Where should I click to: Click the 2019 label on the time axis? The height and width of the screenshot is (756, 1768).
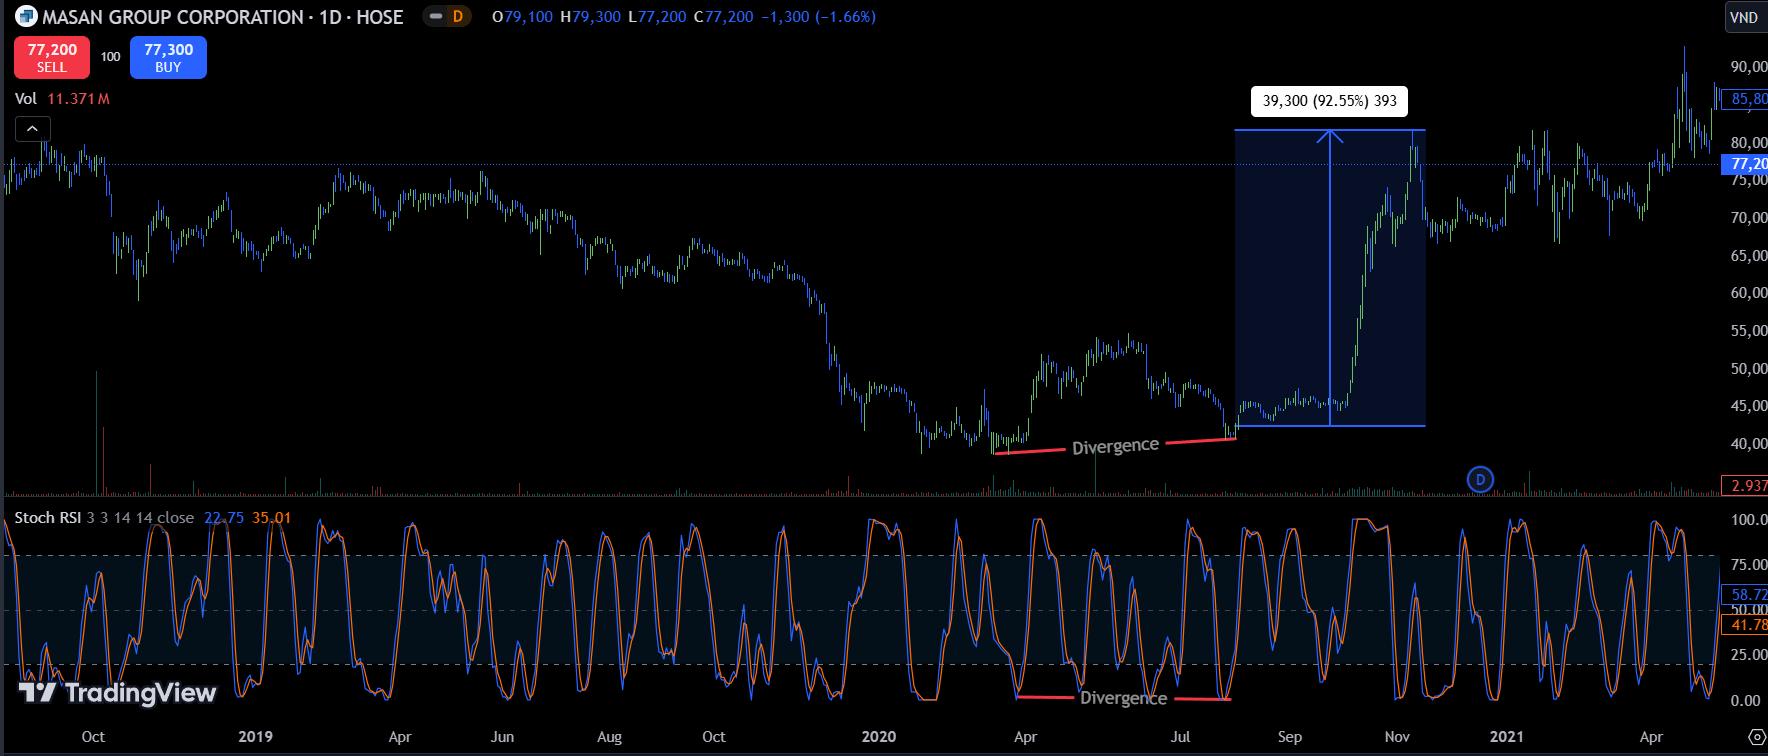tap(255, 737)
